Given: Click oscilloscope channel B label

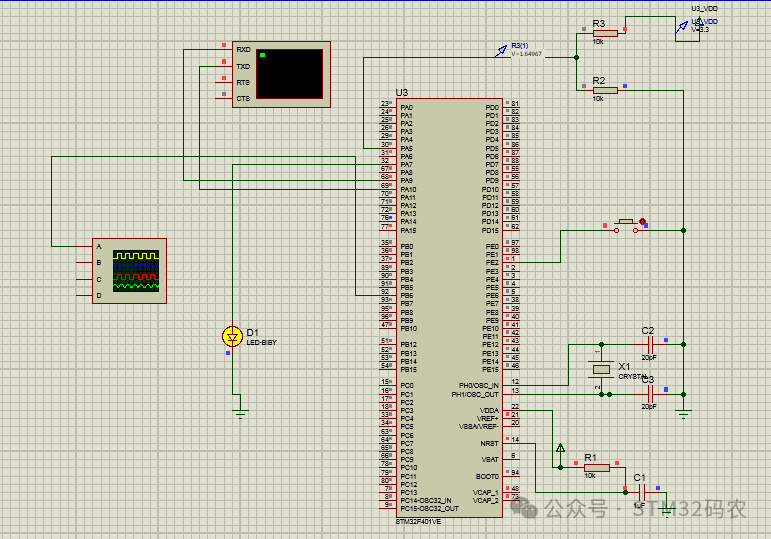Looking at the screenshot, I should click(x=99, y=263).
